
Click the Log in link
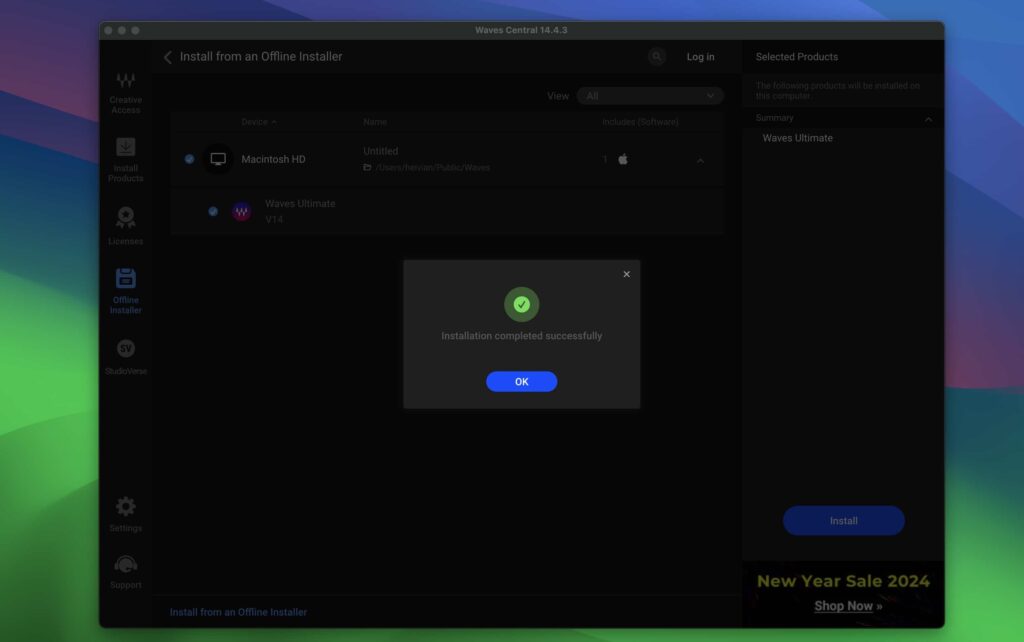click(700, 57)
